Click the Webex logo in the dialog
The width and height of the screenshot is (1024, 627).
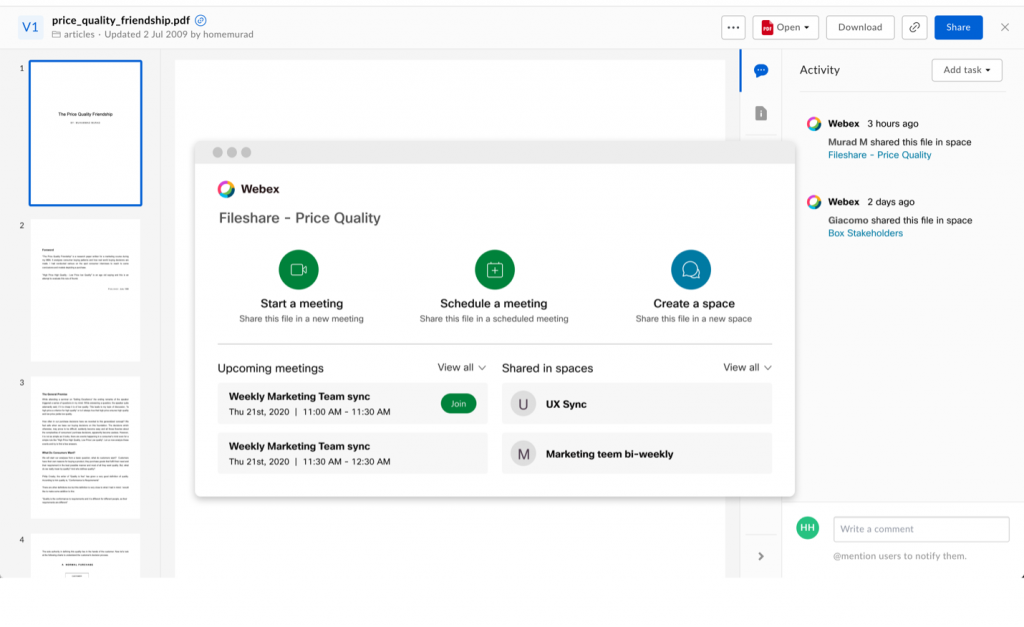click(224, 188)
